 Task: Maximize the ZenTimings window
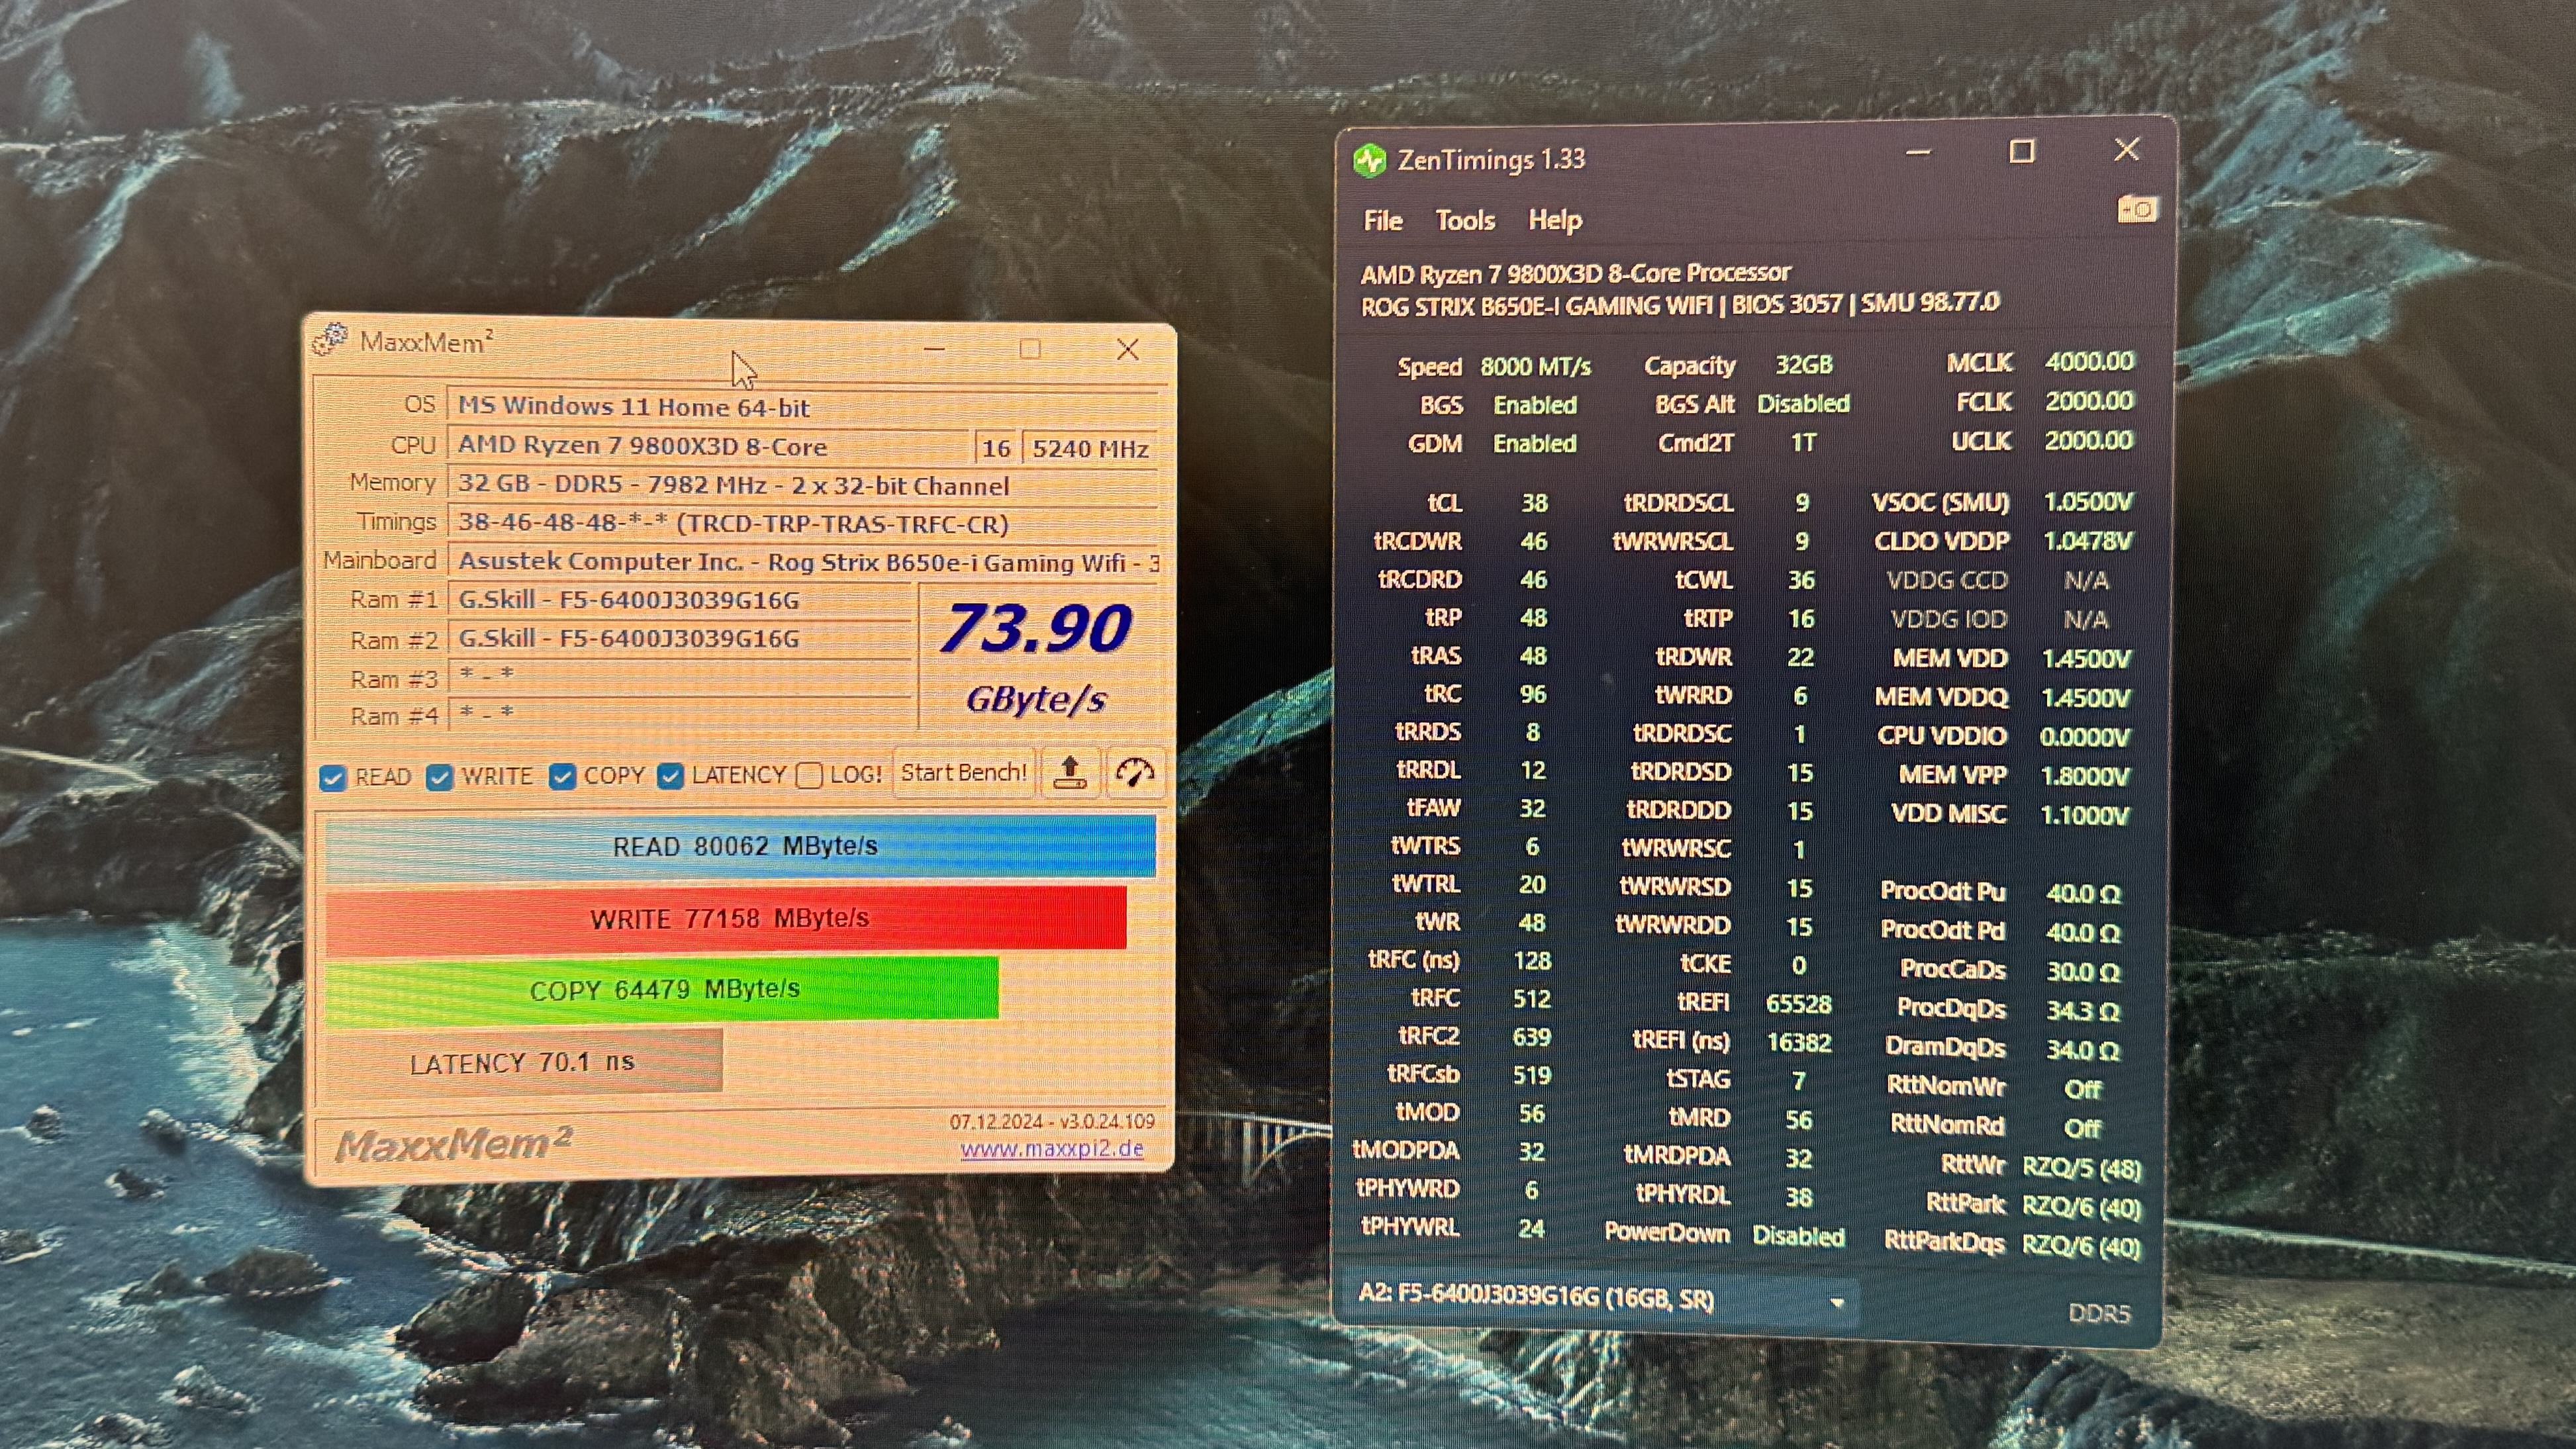pos(2022,152)
